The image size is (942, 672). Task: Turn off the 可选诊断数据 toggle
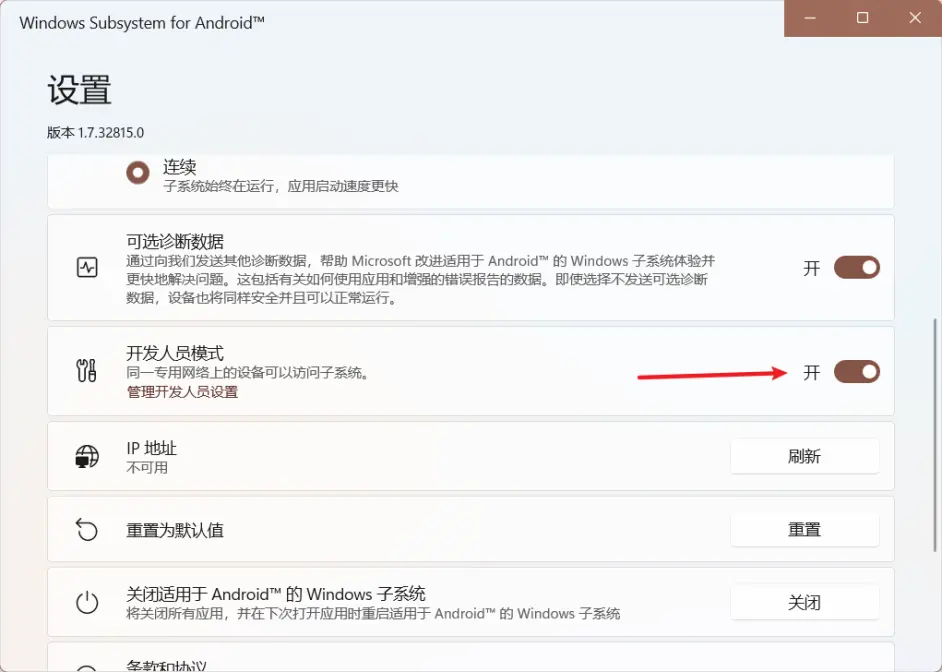(857, 268)
